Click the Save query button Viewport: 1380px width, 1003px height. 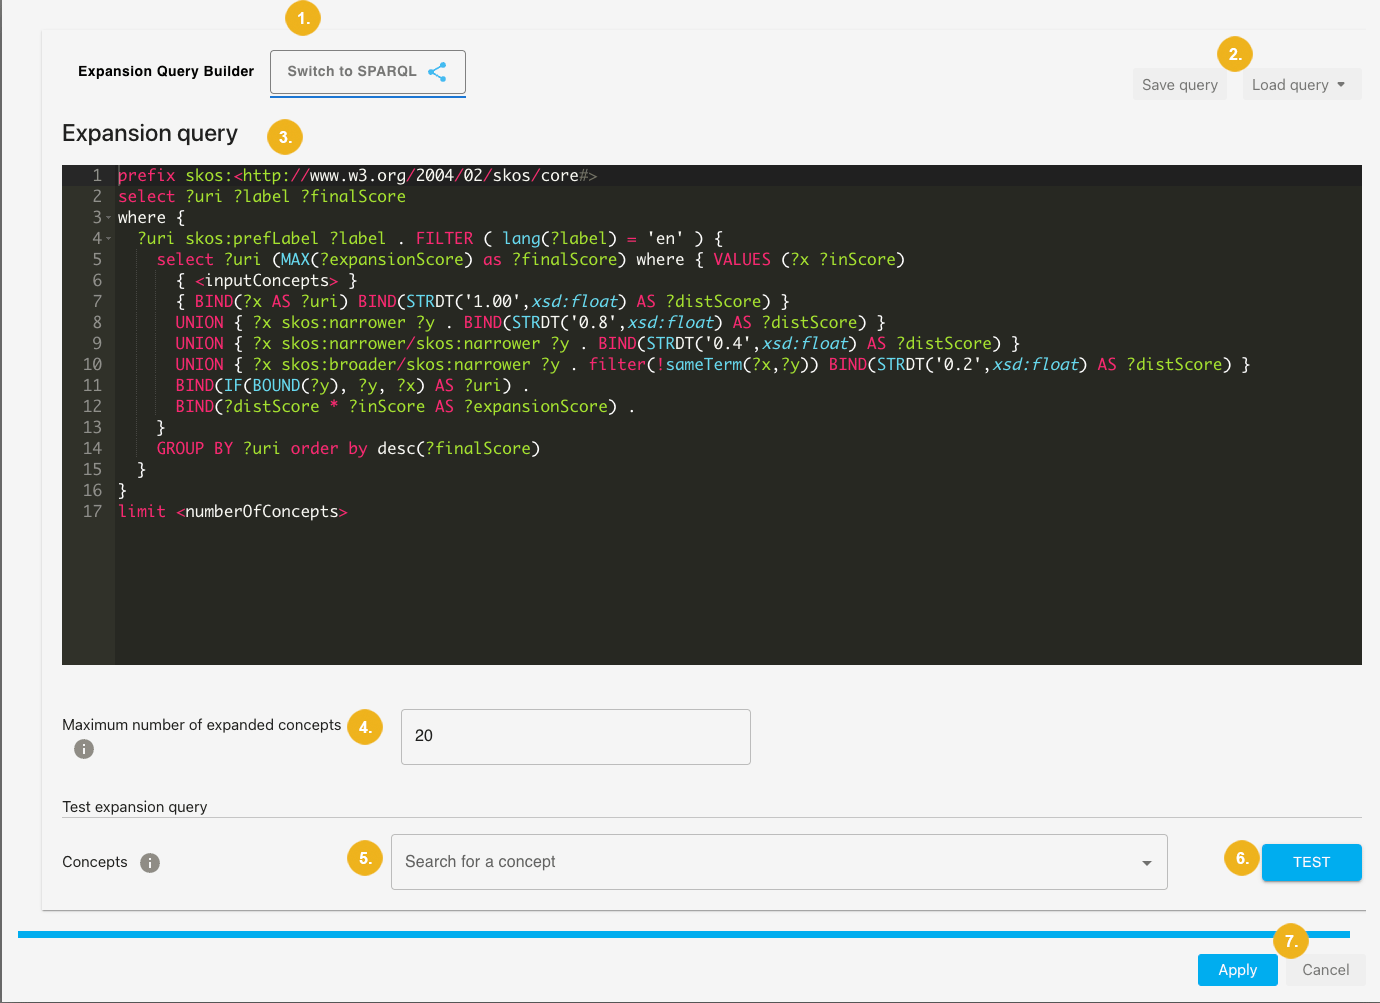click(1179, 85)
